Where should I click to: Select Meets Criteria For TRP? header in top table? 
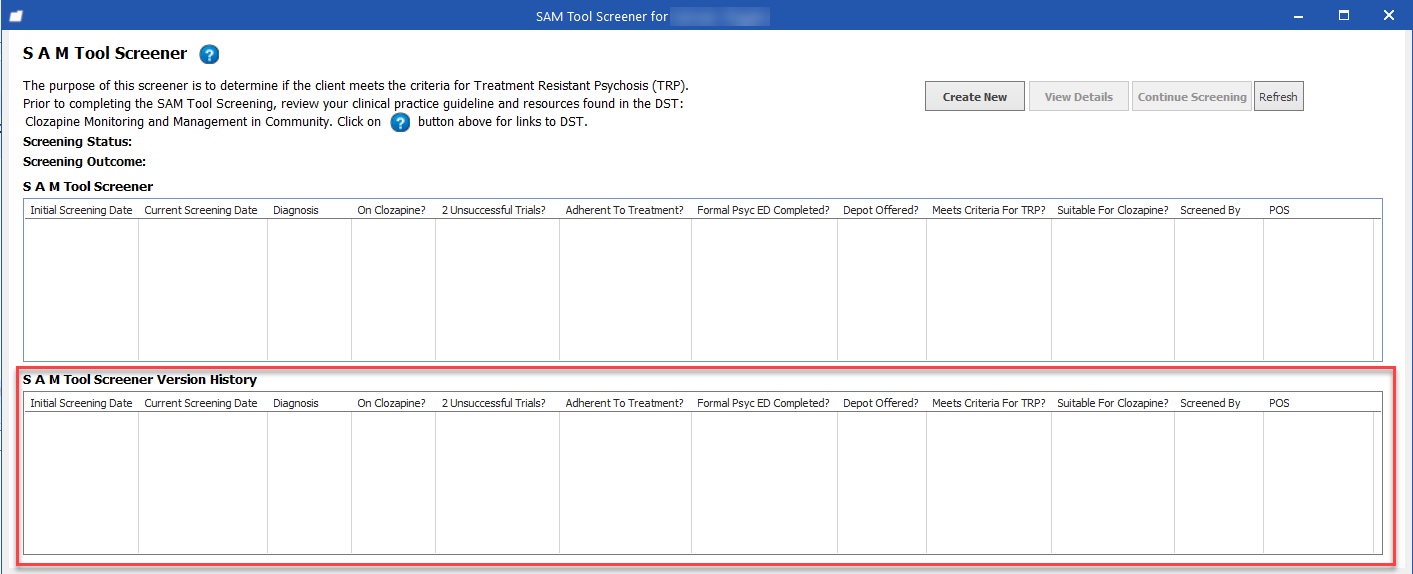pos(988,211)
